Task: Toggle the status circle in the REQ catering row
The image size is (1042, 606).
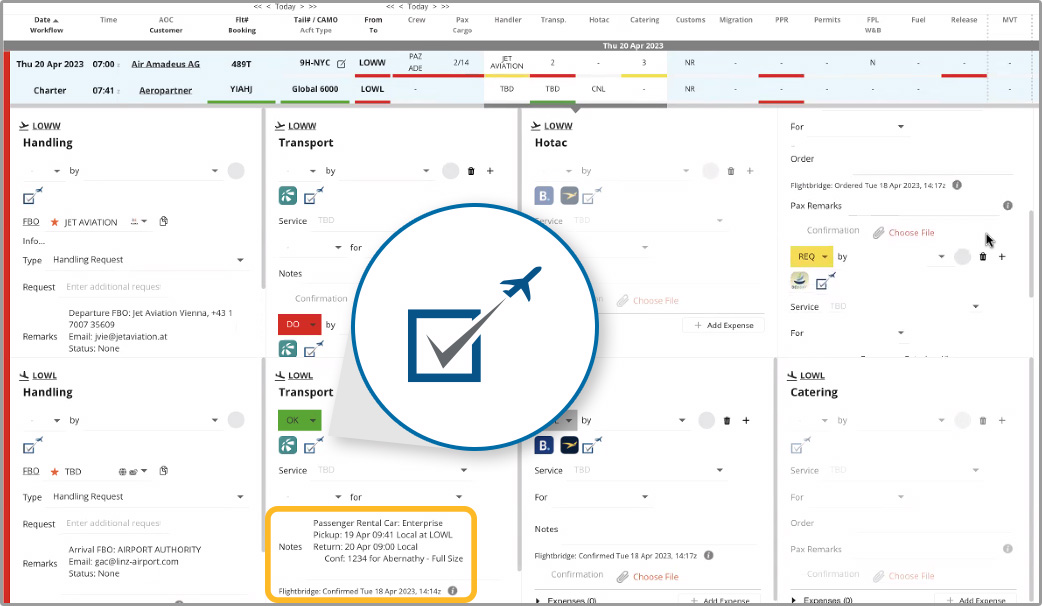Action: coord(963,257)
